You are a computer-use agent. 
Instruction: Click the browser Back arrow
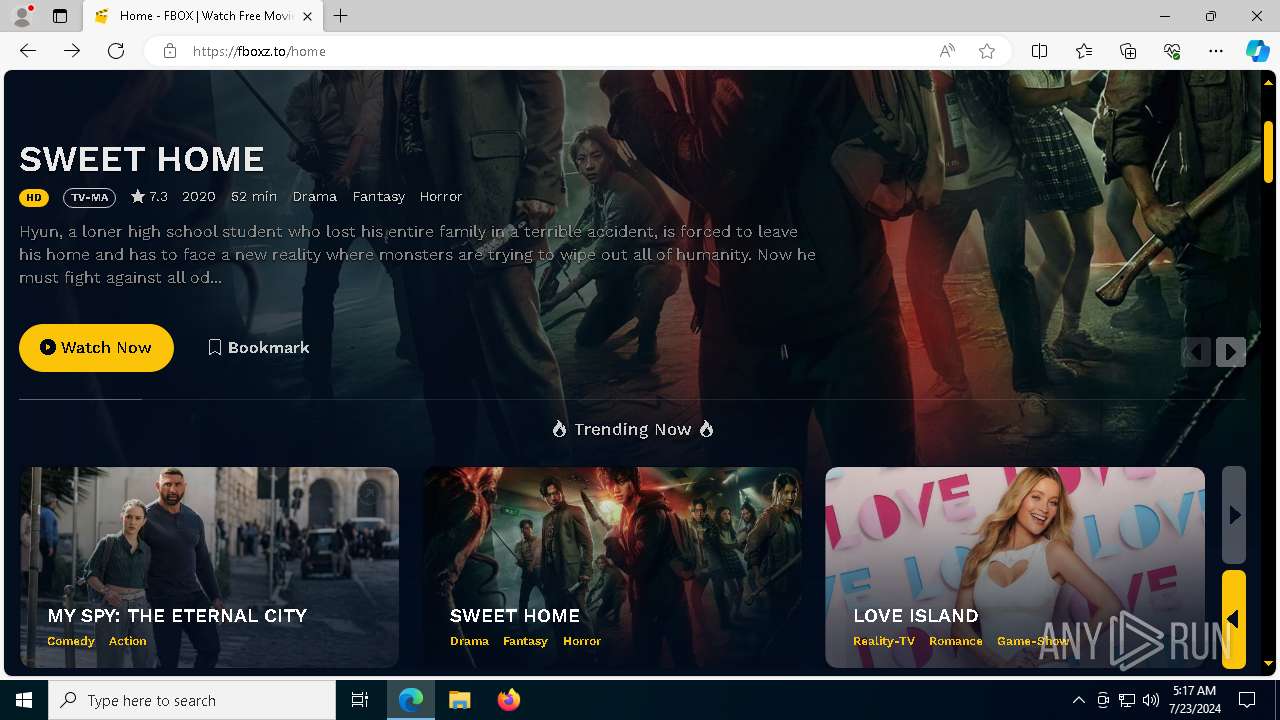click(x=28, y=51)
